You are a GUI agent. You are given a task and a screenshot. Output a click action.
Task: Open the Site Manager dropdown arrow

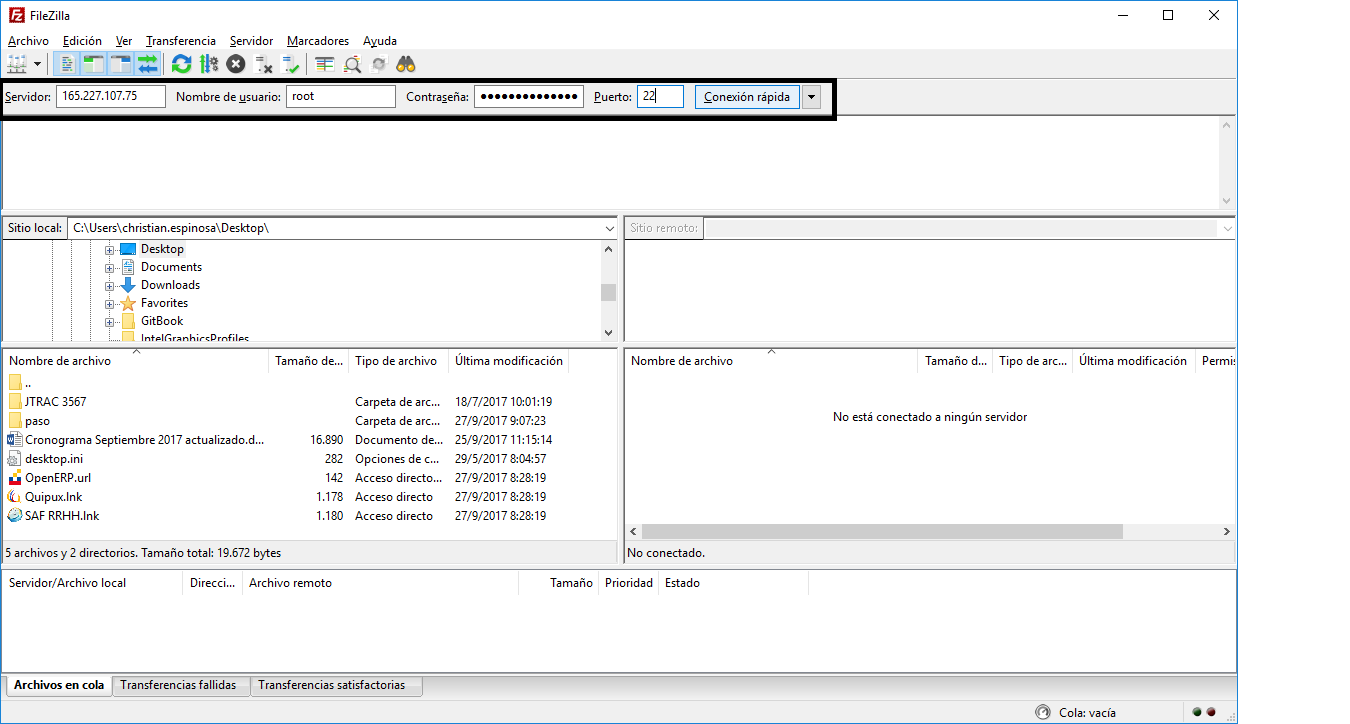(x=38, y=64)
